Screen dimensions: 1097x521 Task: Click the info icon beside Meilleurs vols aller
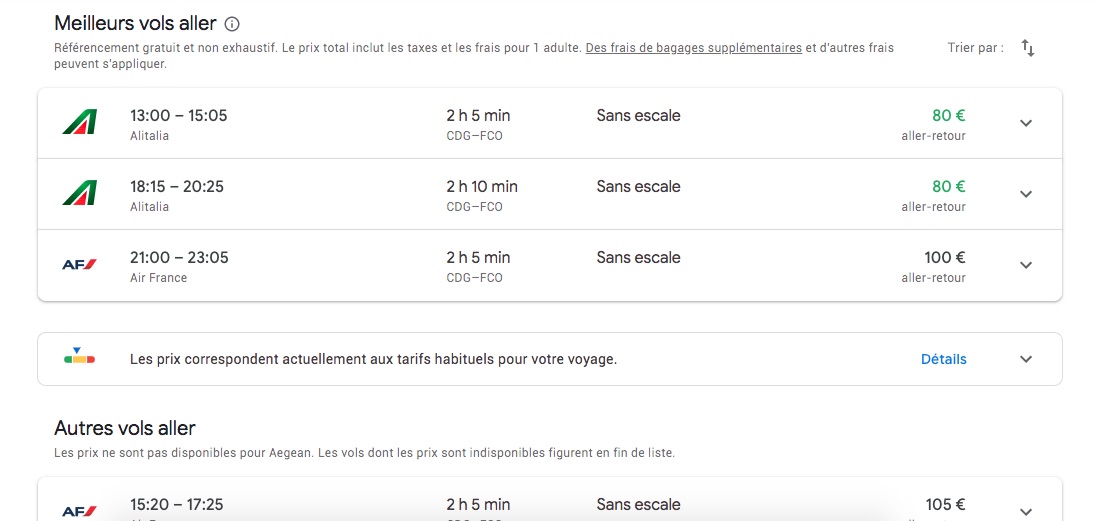click(232, 24)
